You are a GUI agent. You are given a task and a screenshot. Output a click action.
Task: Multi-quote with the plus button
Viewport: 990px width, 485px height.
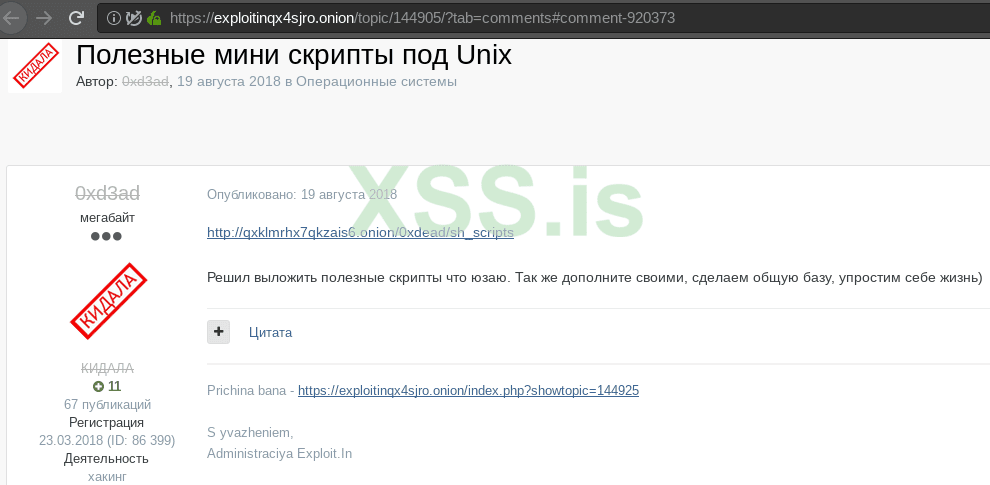pyautogui.click(x=218, y=332)
